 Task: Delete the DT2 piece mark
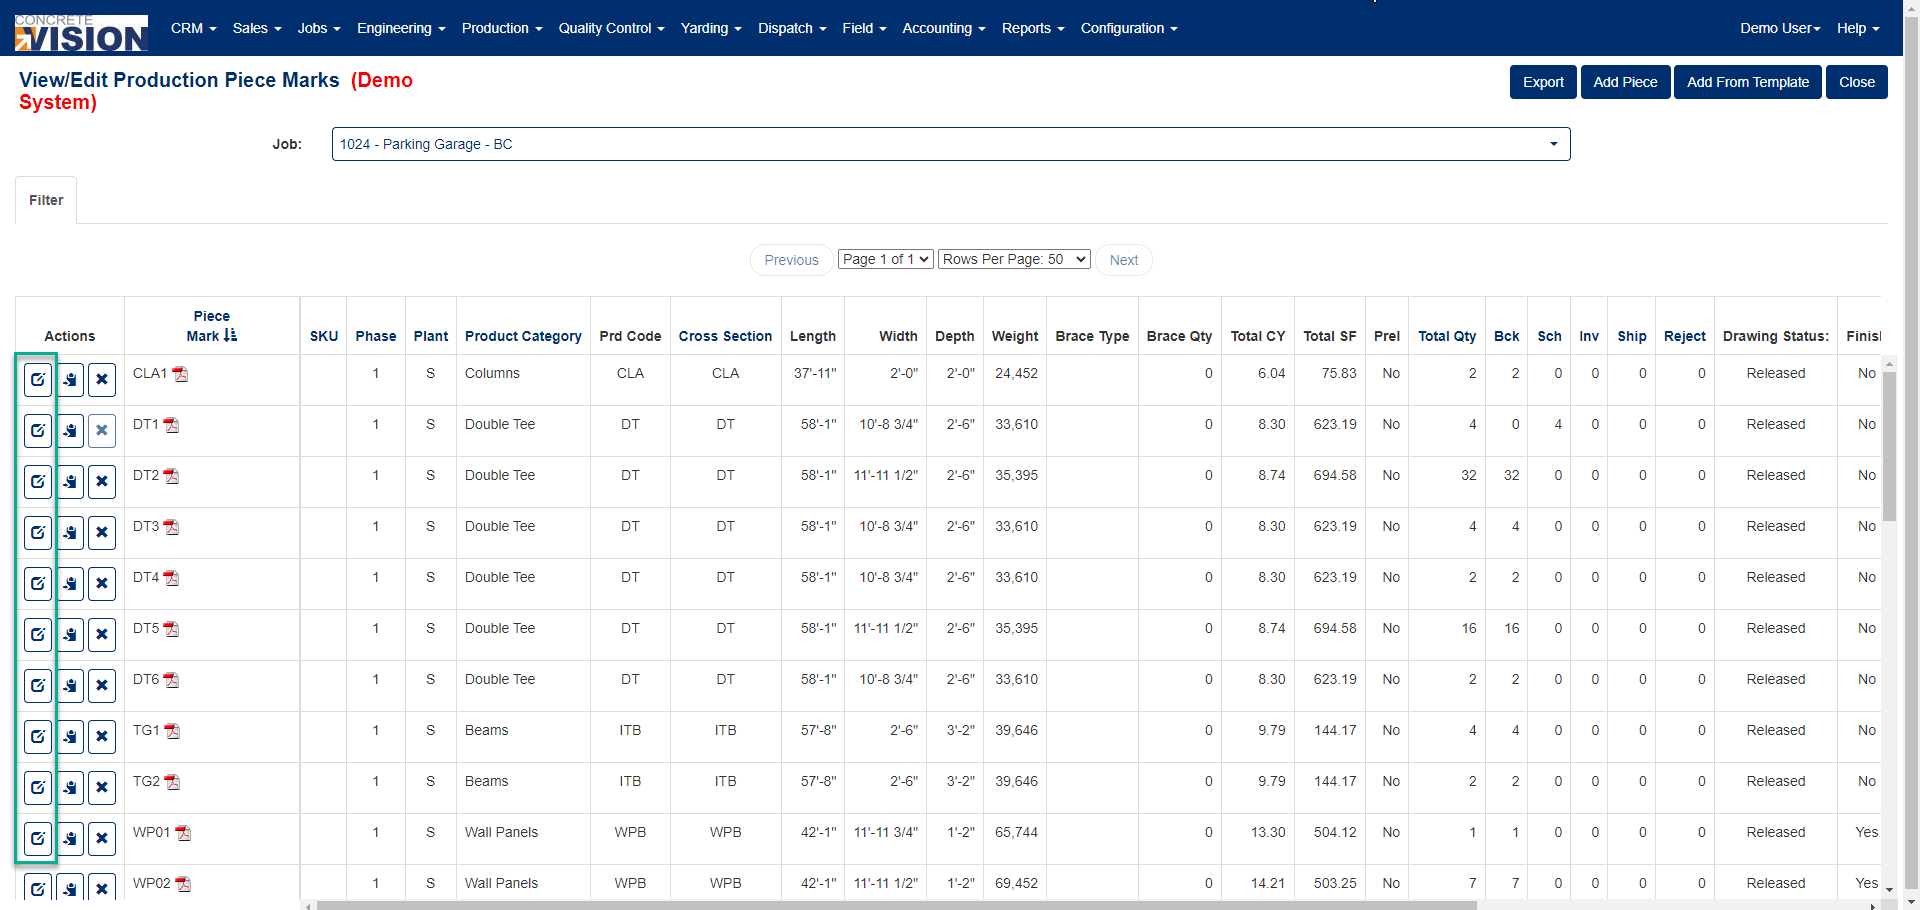[x=102, y=482]
